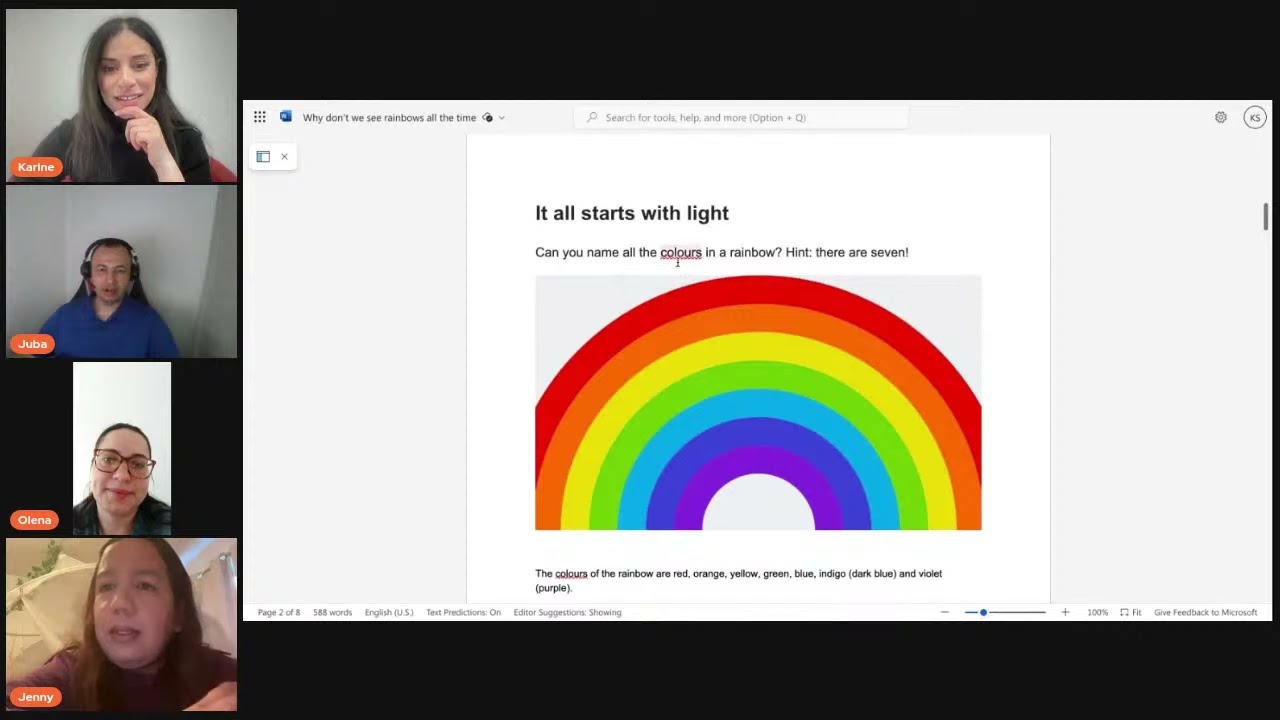The width and height of the screenshot is (1280, 720).
Task: Open the KS account avatar
Action: [1255, 117]
